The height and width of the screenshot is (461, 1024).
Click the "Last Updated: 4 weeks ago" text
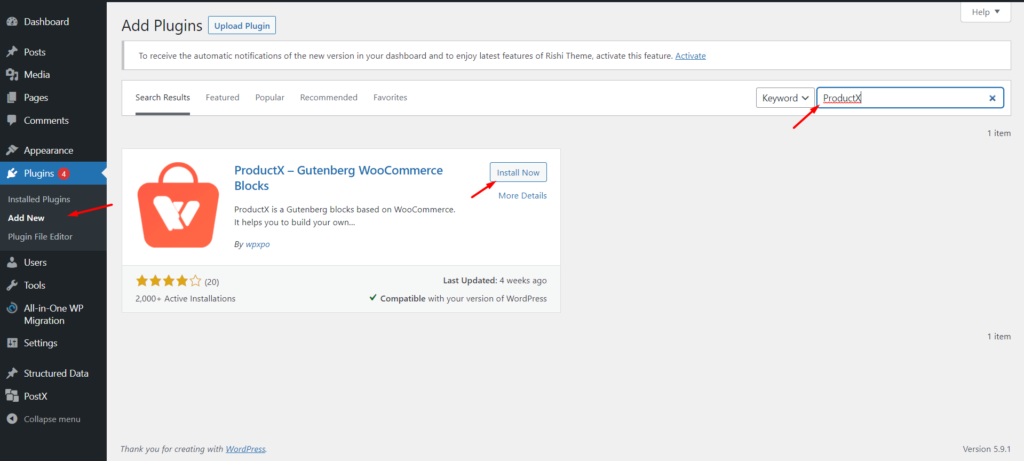pos(495,280)
